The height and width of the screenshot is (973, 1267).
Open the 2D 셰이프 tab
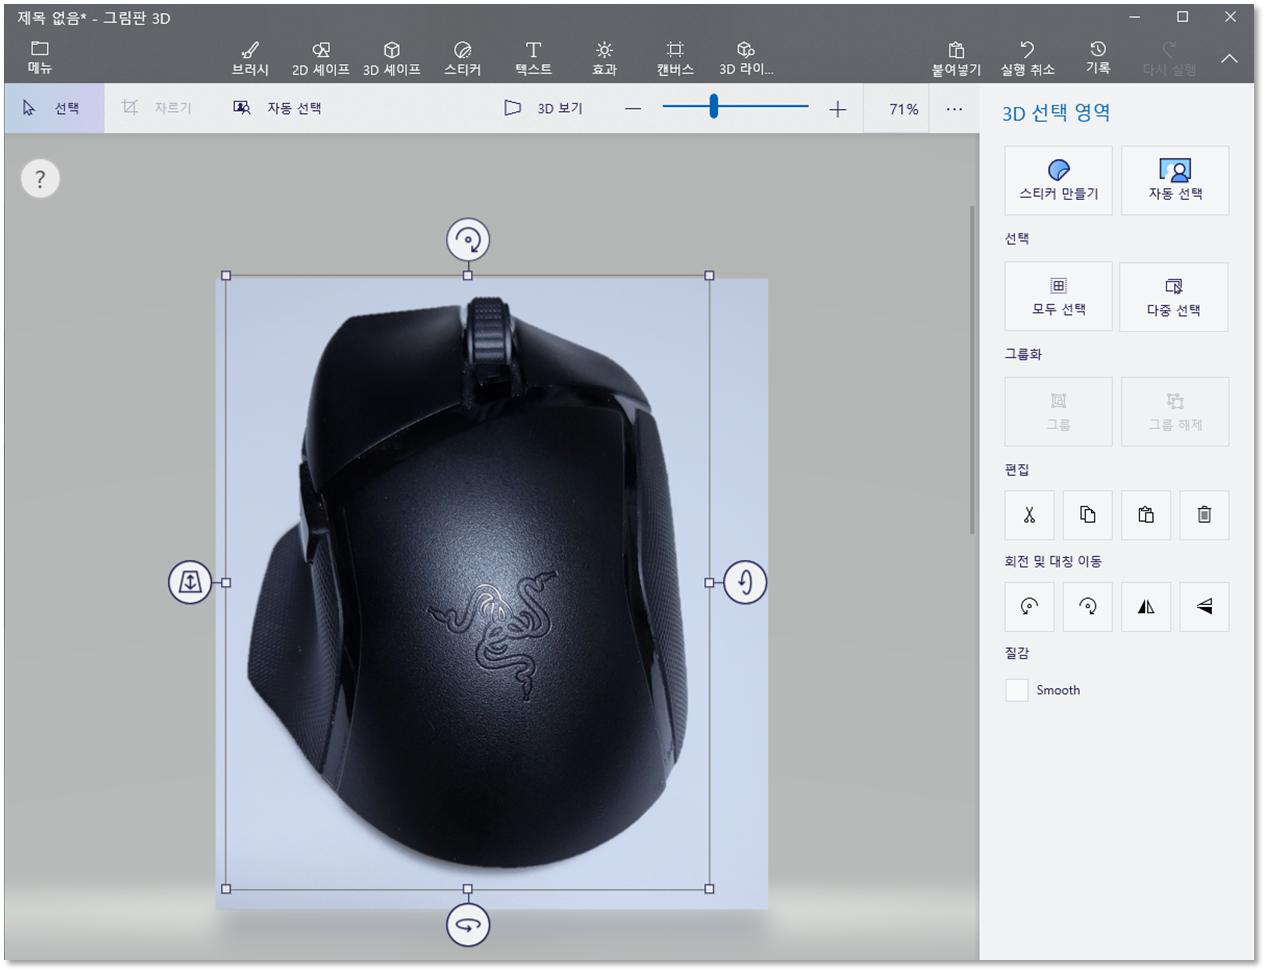(x=321, y=59)
